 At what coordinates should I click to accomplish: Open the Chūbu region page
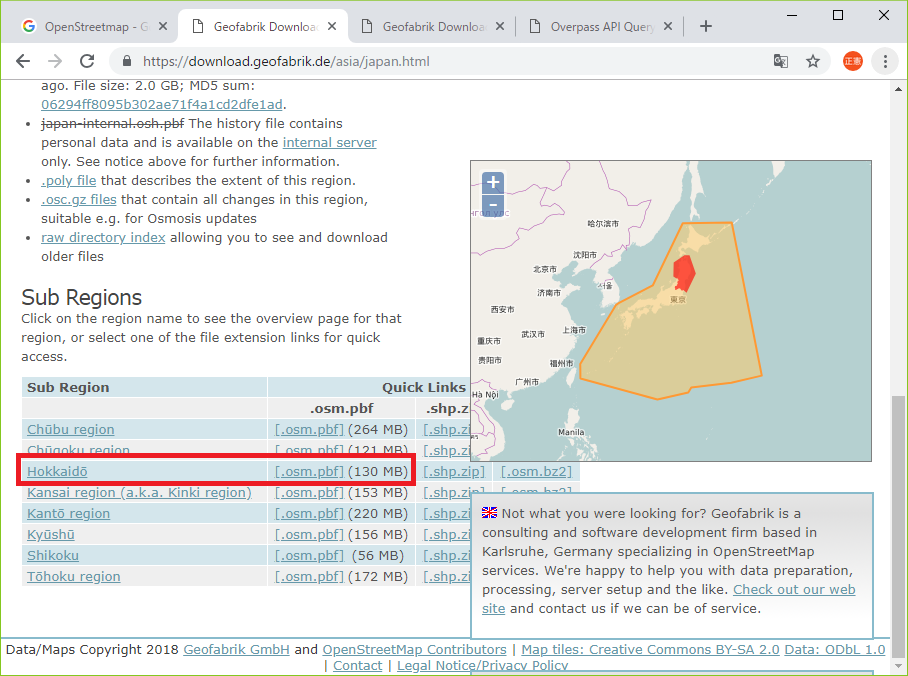(71, 430)
